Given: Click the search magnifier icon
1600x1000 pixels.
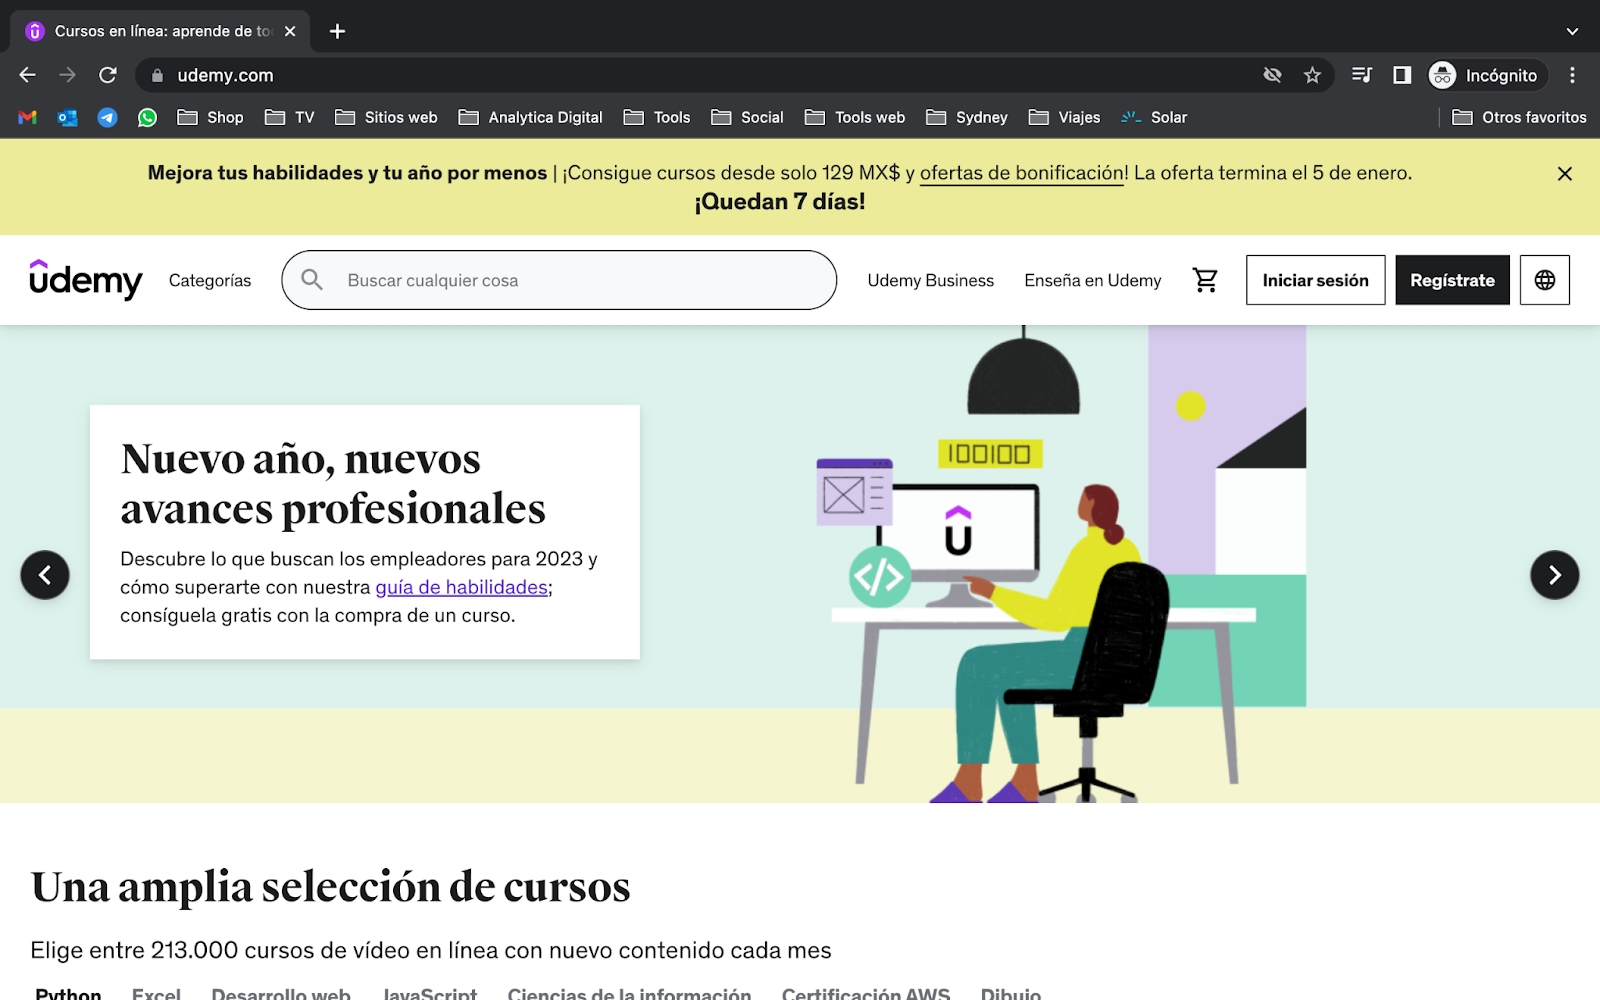Looking at the screenshot, I should [x=312, y=280].
